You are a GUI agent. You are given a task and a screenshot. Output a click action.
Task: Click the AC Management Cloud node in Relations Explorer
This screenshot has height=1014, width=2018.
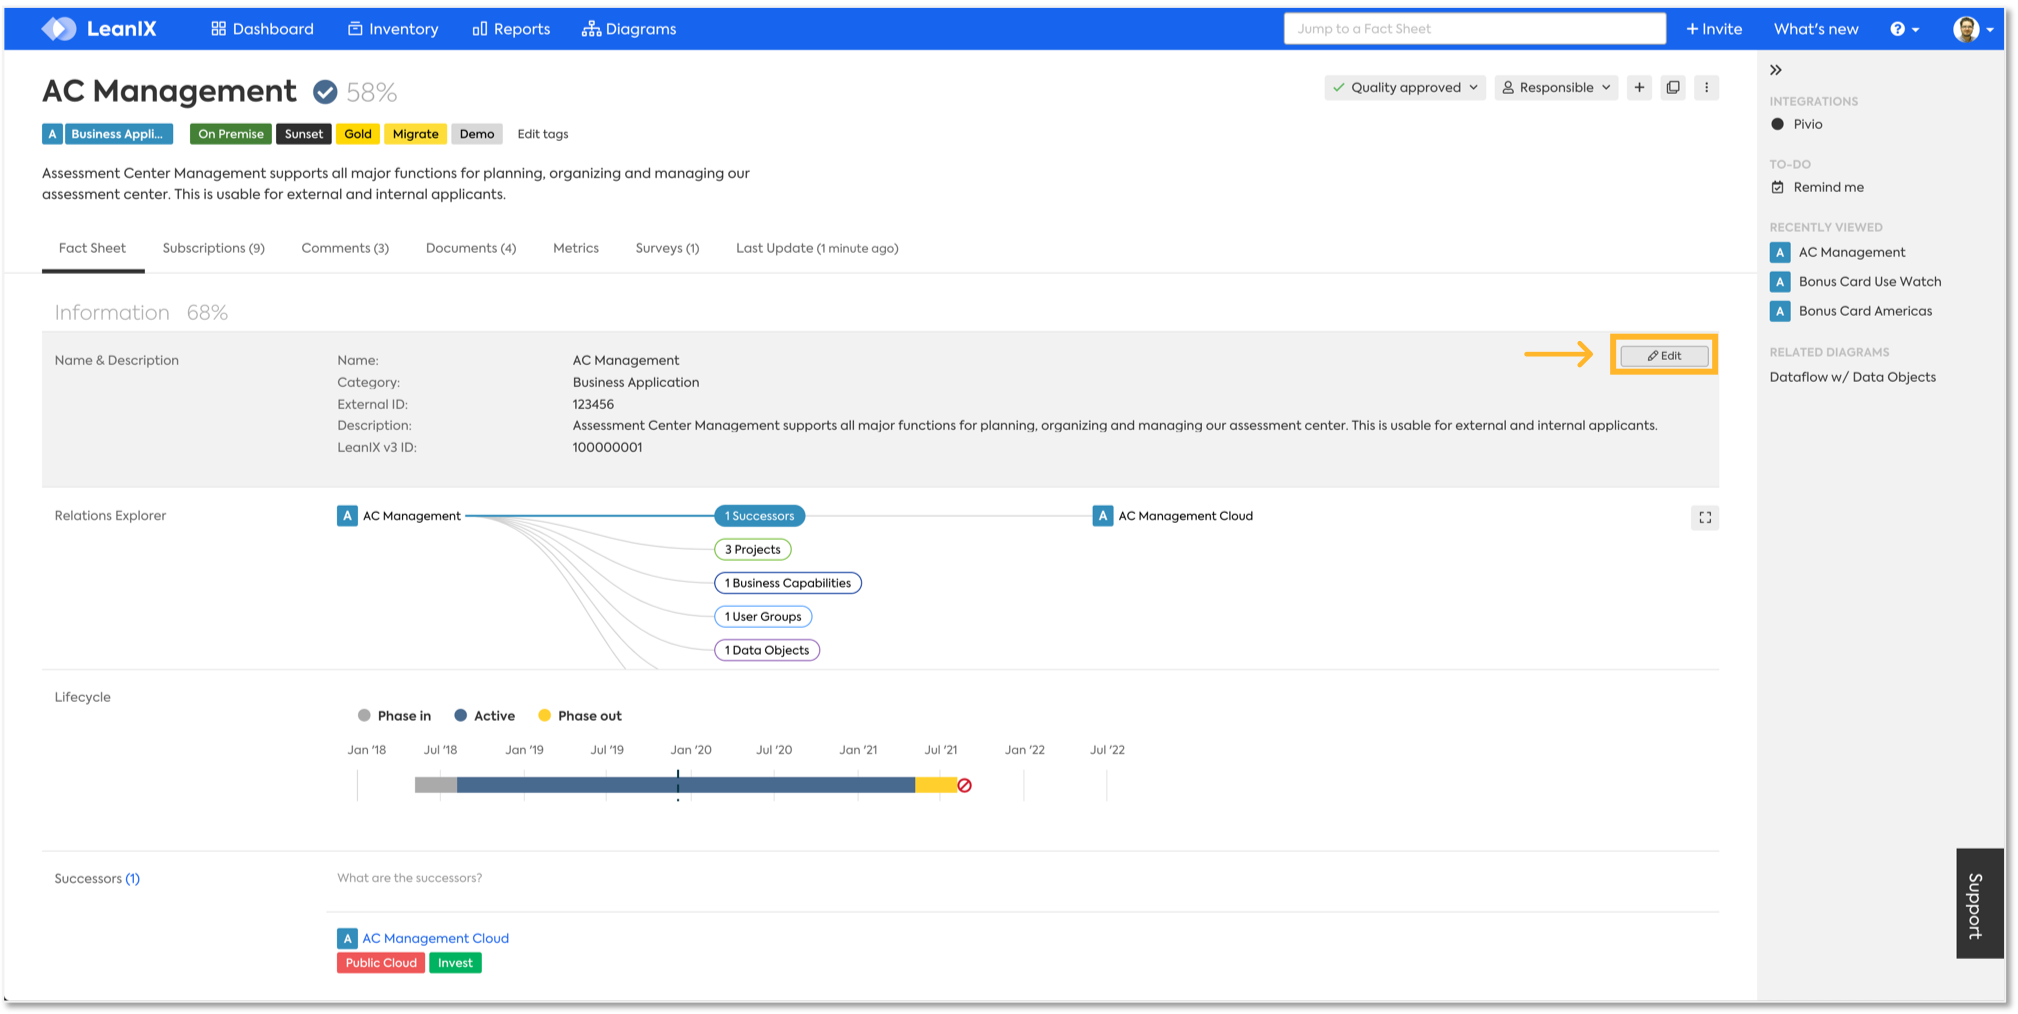pyautogui.click(x=1173, y=516)
